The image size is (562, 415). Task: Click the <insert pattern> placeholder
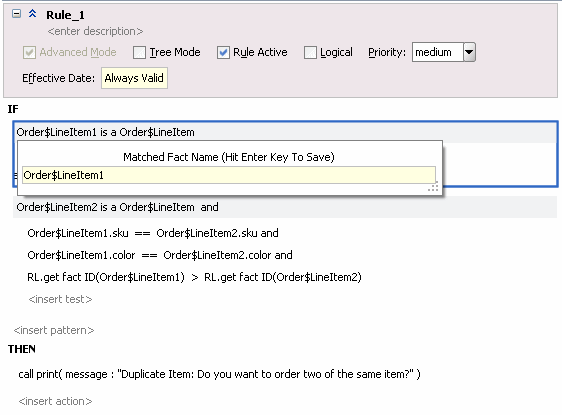click(x=54, y=330)
